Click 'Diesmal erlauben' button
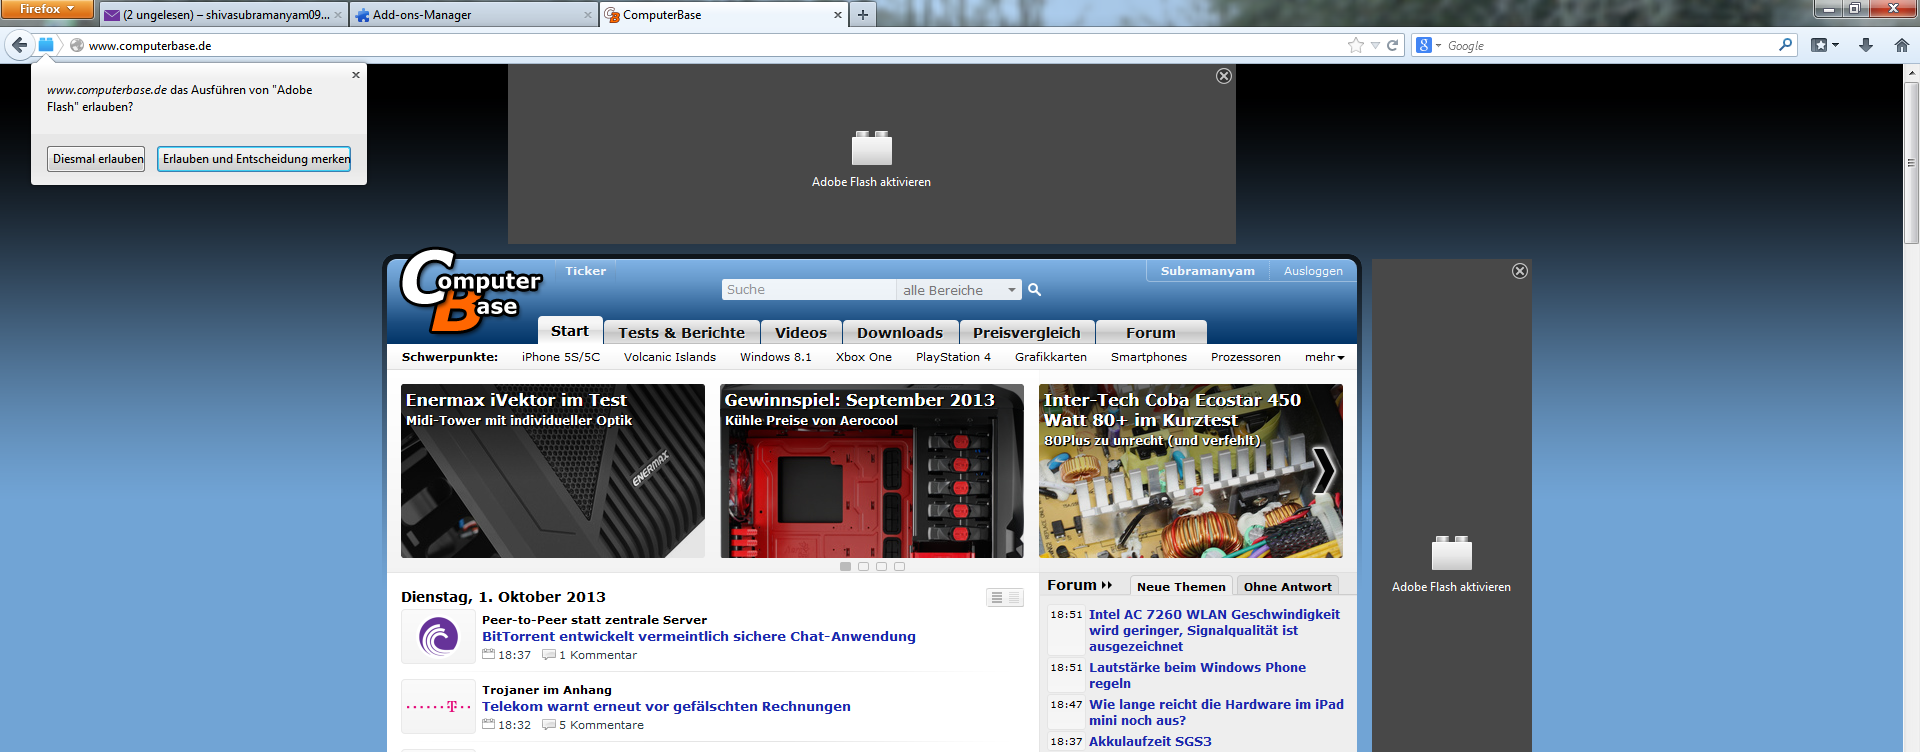The image size is (1920, 752). (96, 159)
